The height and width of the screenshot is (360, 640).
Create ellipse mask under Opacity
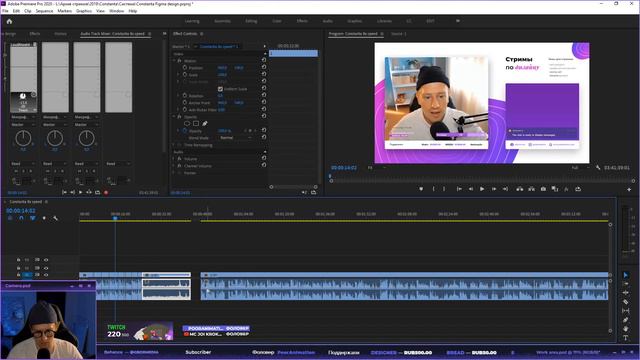(187, 123)
